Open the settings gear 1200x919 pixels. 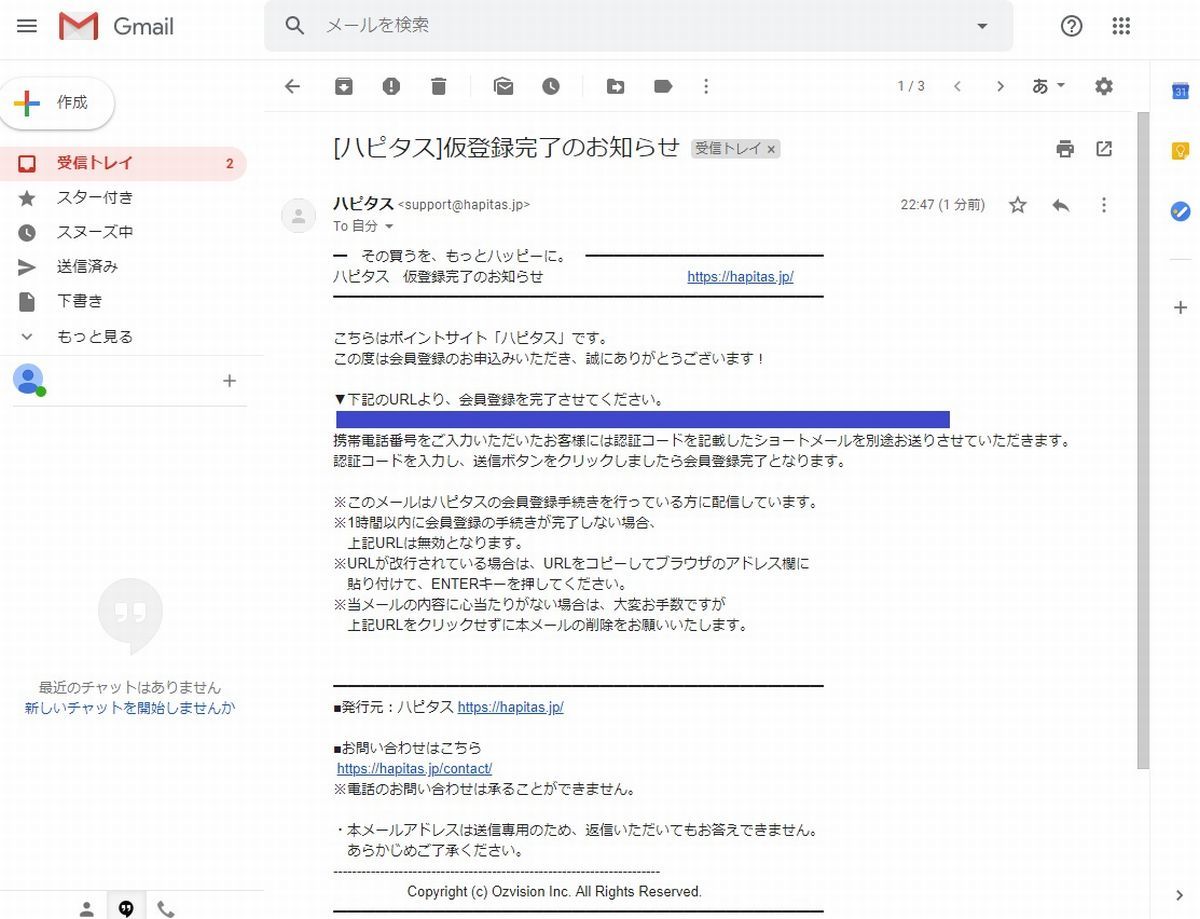pos(1104,87)
